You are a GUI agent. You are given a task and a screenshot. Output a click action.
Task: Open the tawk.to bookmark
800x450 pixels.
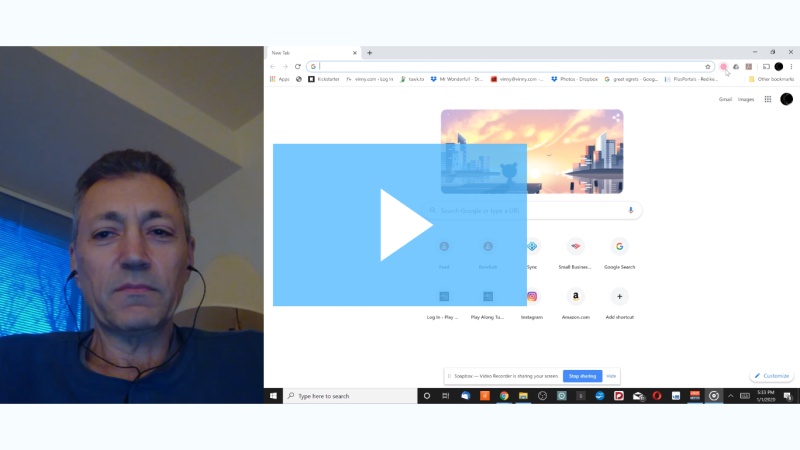pos(412,79)
